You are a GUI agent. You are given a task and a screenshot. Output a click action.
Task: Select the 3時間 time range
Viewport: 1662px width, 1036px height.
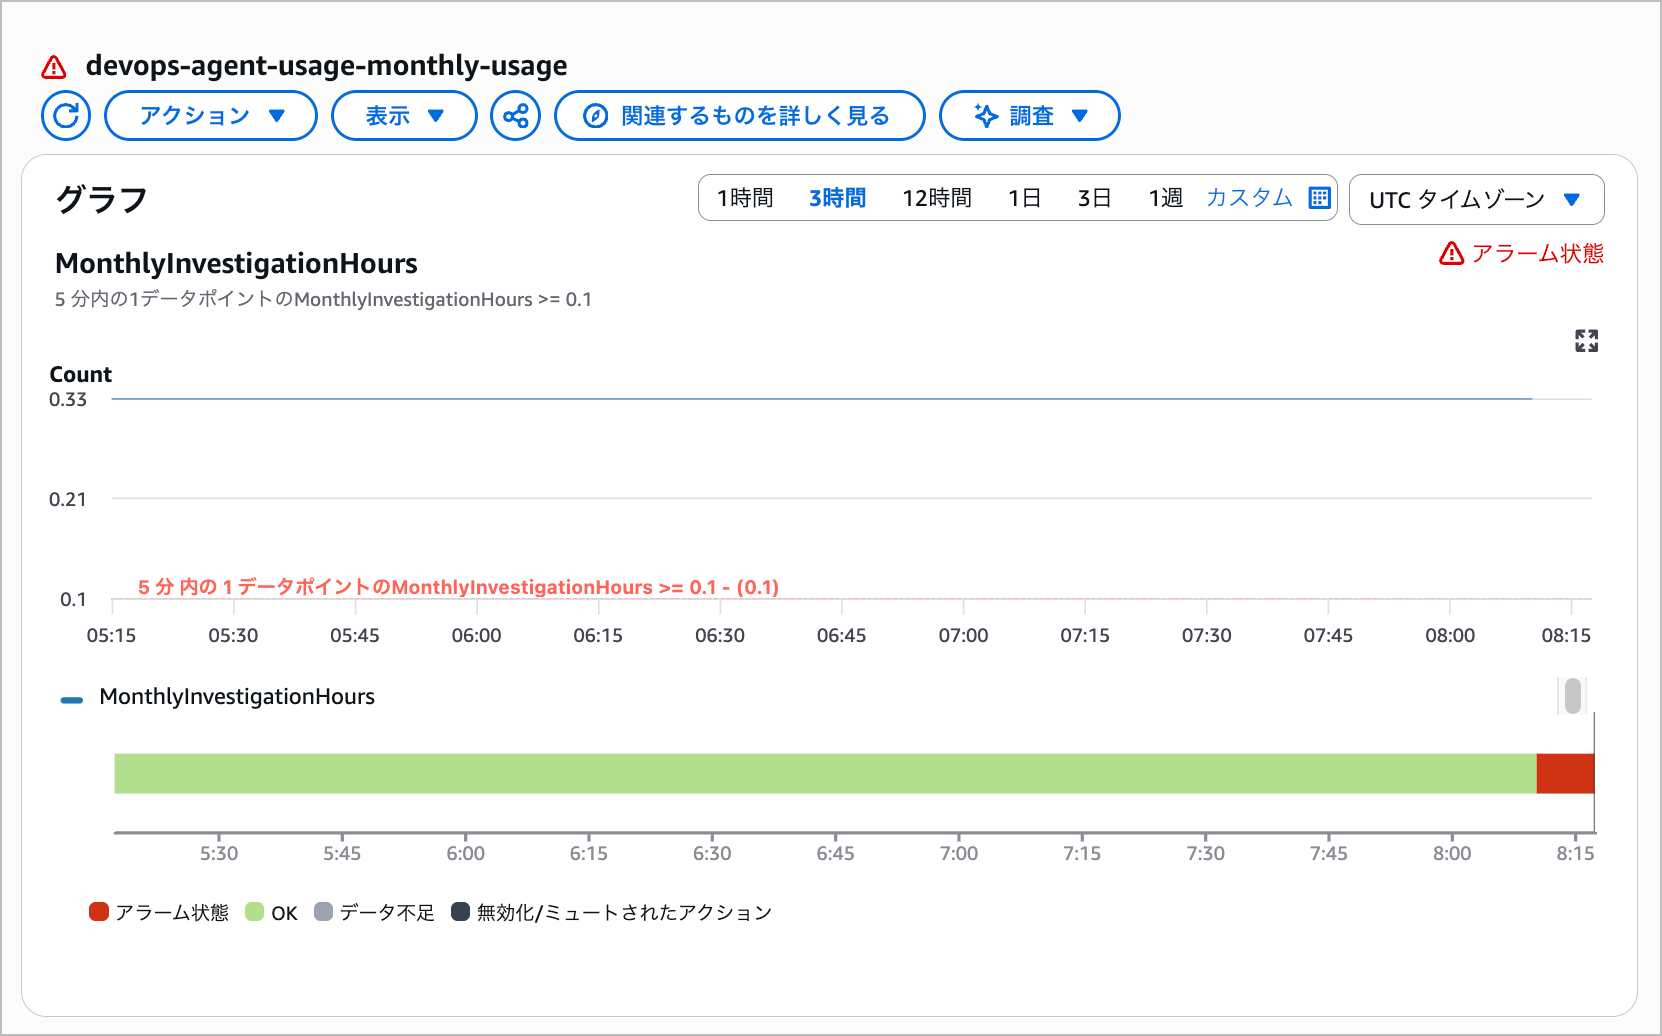tap(838, 198)
